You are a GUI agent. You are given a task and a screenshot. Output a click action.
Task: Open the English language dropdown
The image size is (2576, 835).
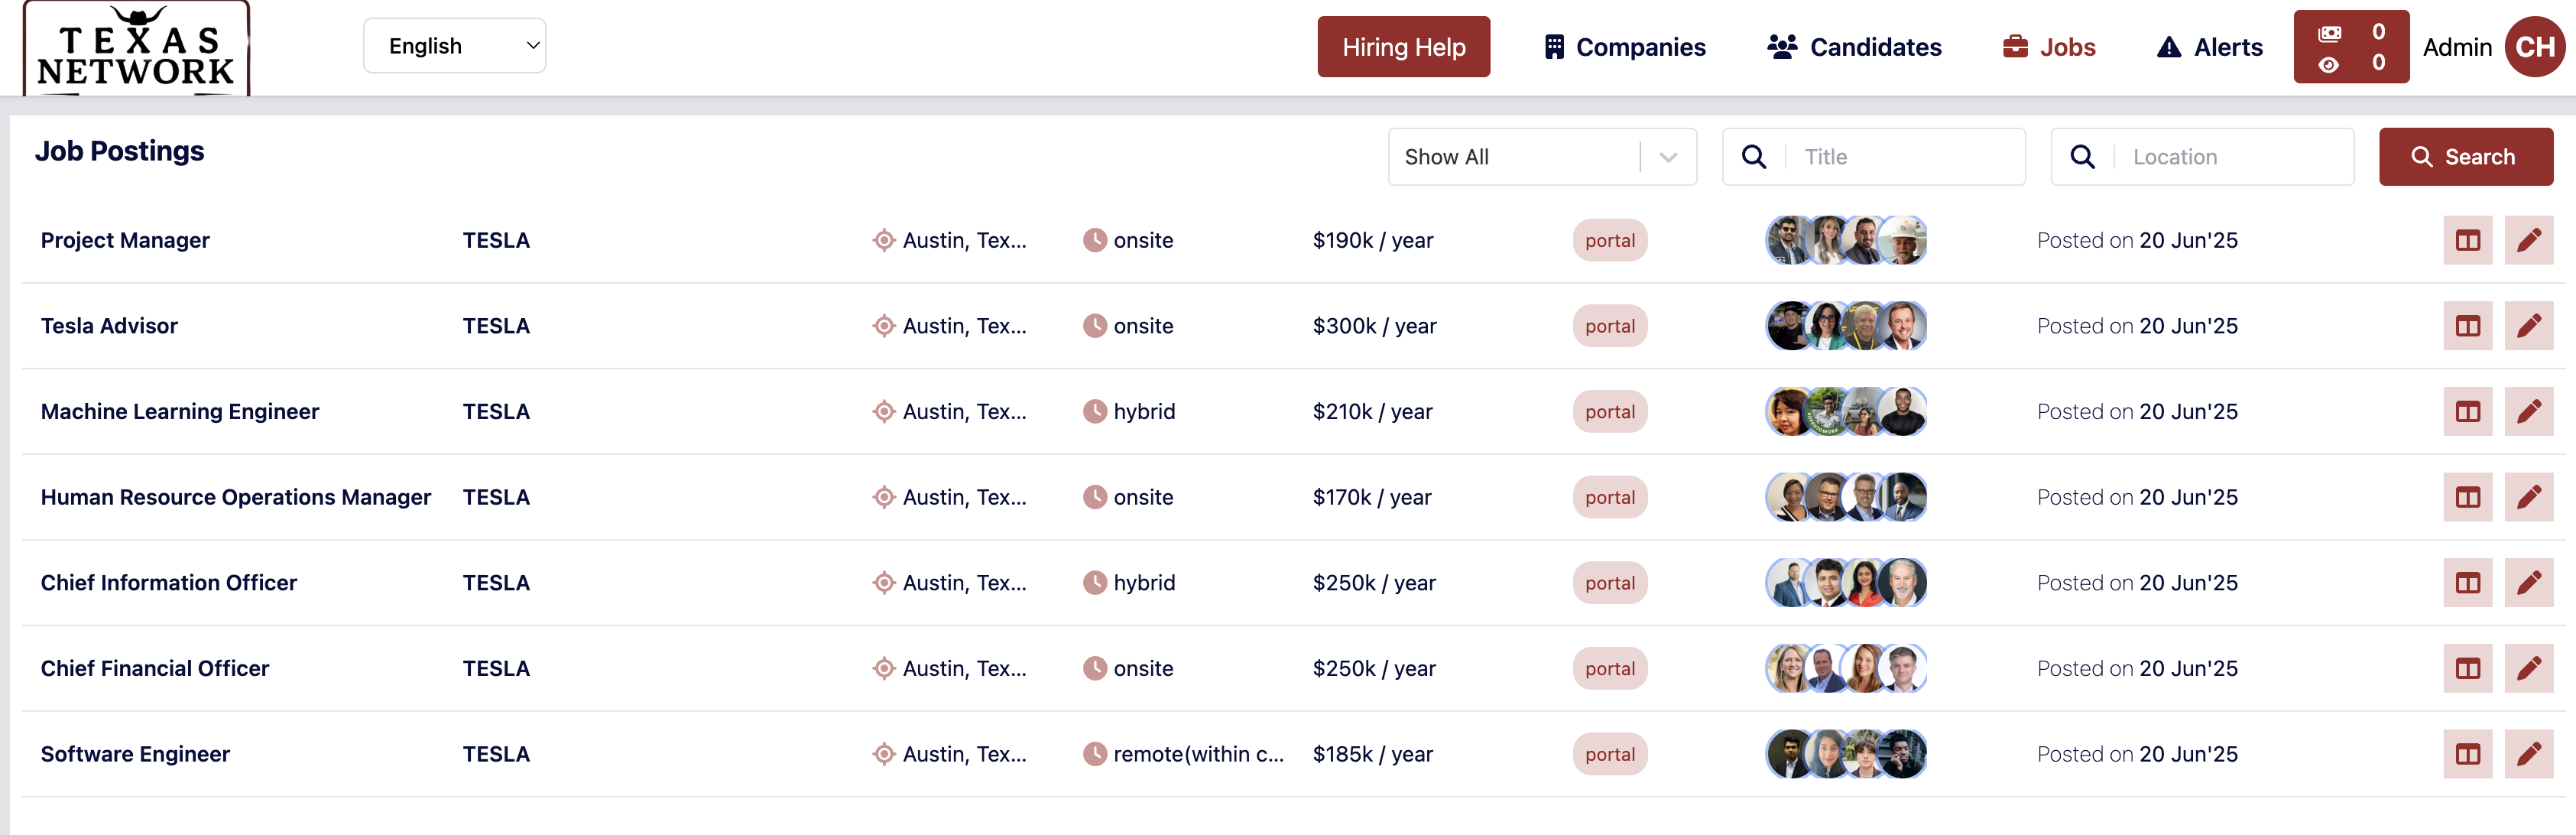pos(454,46)
